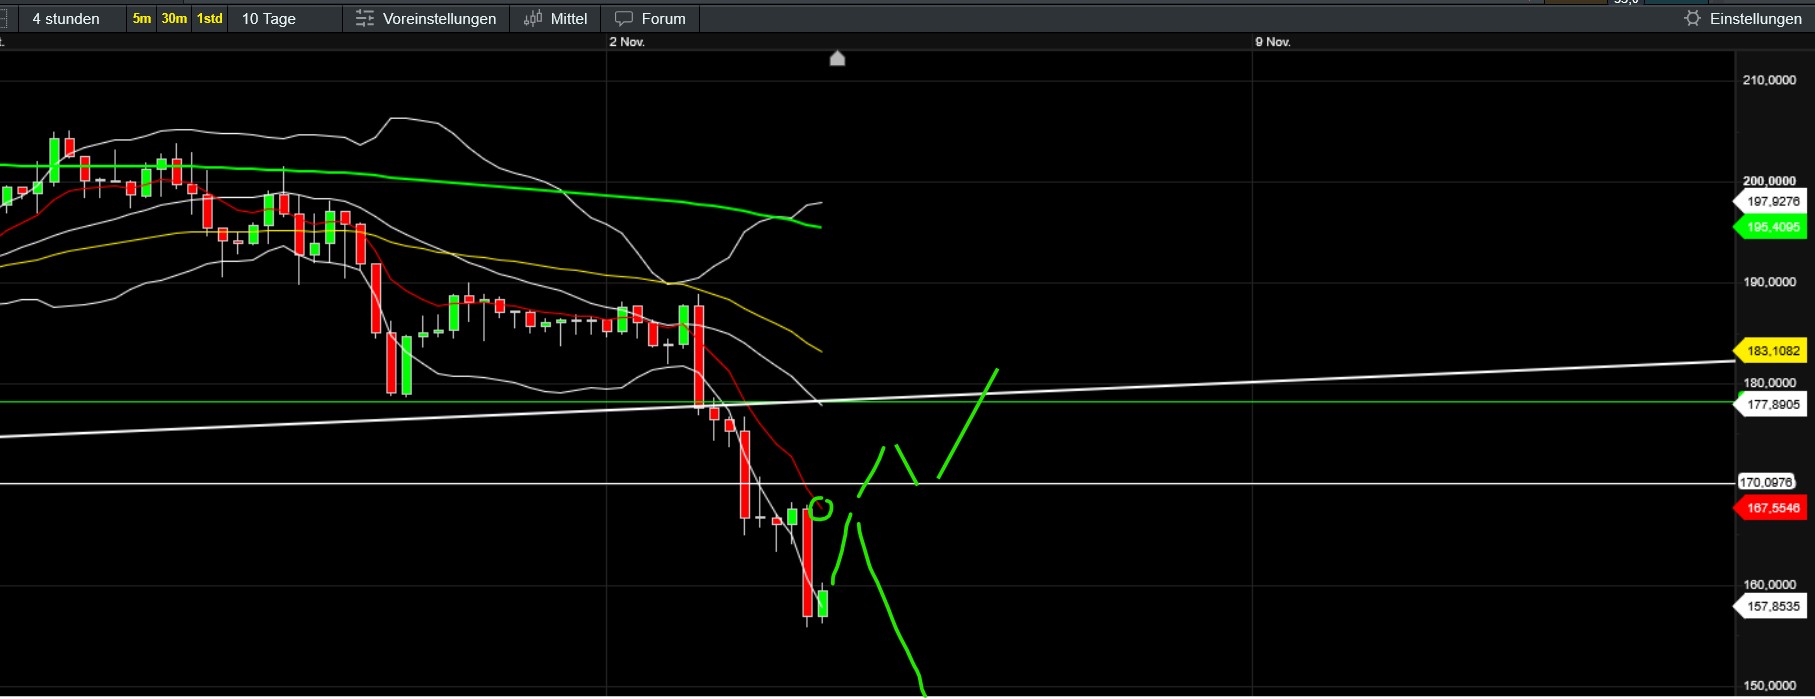Click the '9 Nov.' date label

tap(1273, 42)
